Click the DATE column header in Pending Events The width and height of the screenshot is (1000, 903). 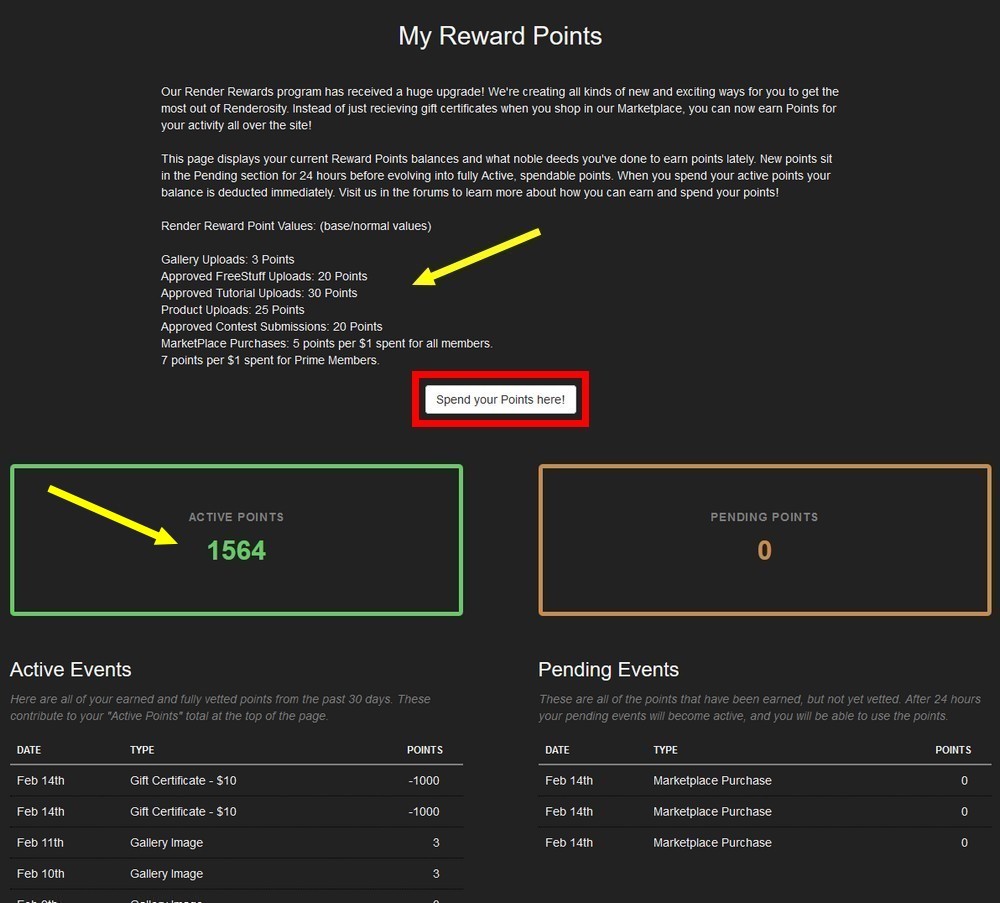pyautogui.click(x=557, y=750)
